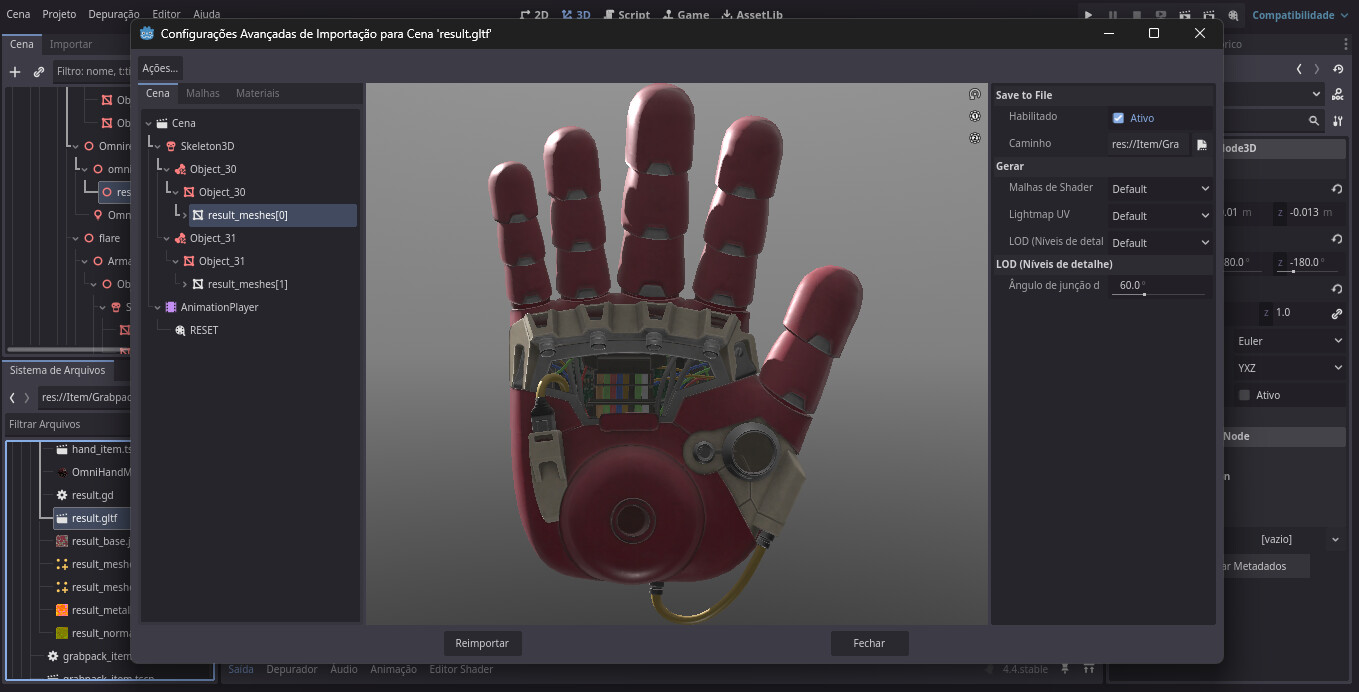
Task: Open the Game workspace
Action: (x=685, y=15)
